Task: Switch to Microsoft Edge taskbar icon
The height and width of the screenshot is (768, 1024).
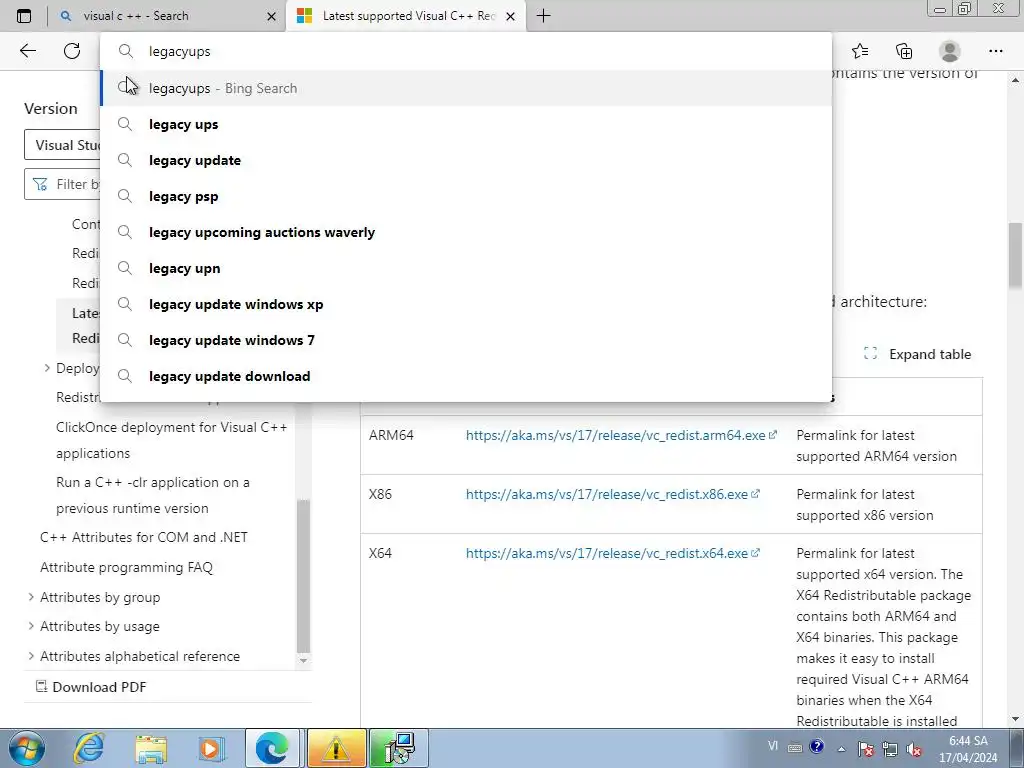Action: 272,748
